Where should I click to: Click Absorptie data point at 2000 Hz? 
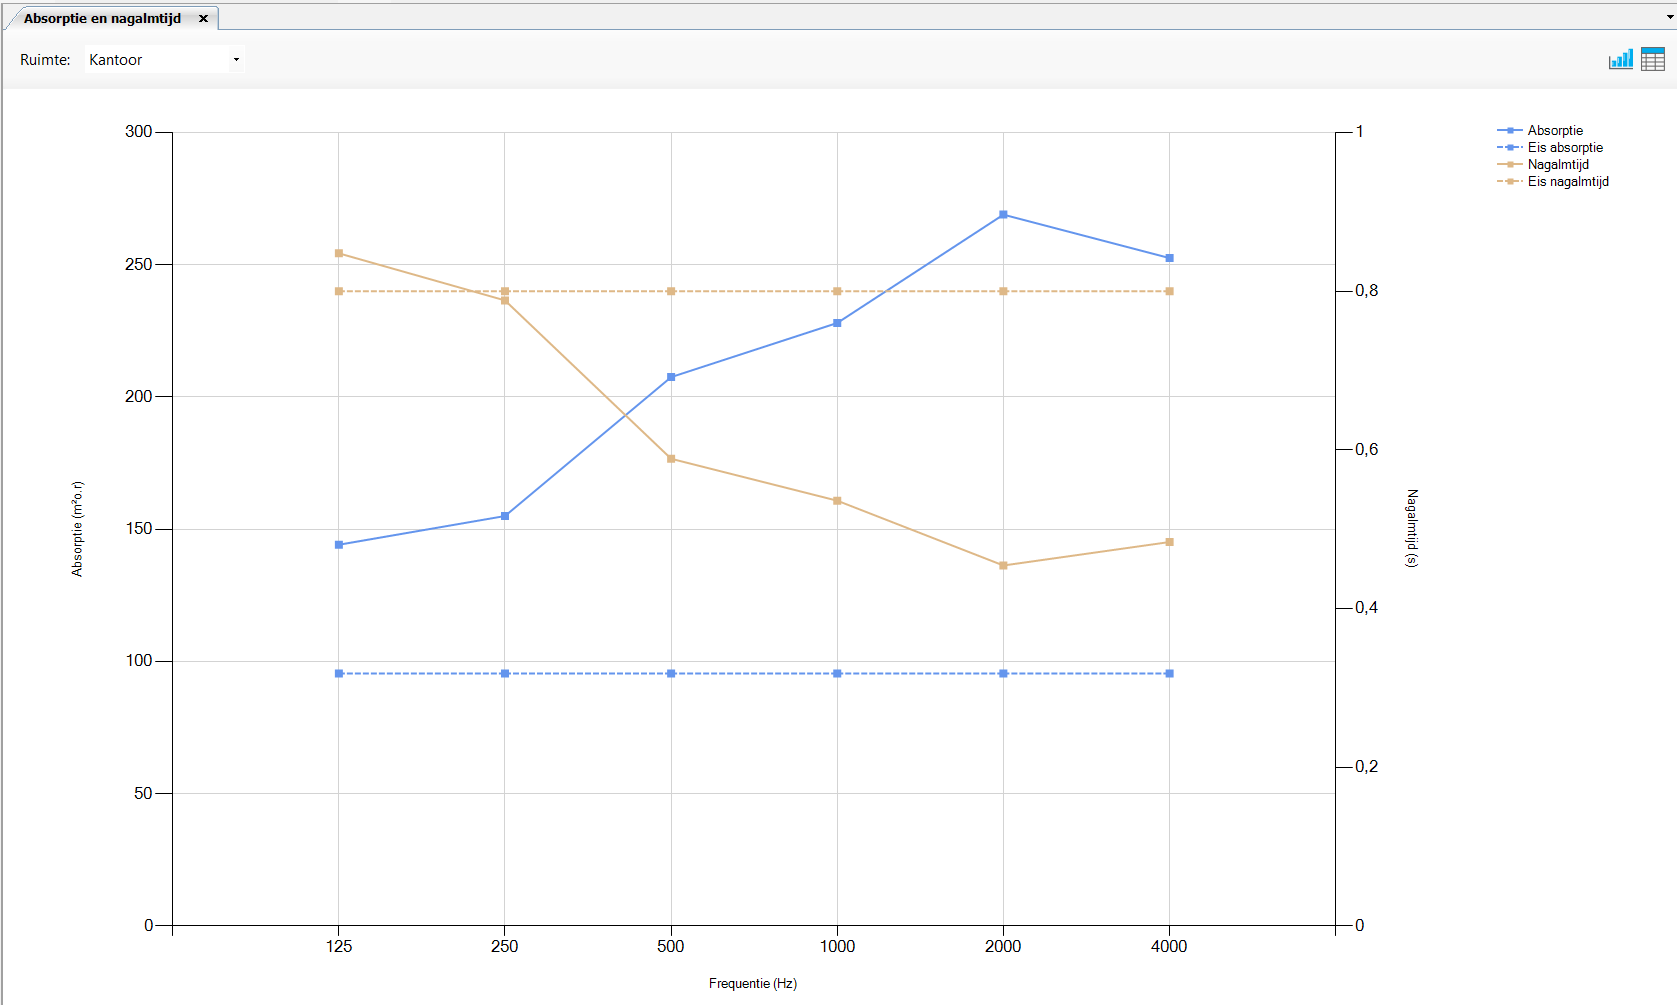coord(1003,215)
